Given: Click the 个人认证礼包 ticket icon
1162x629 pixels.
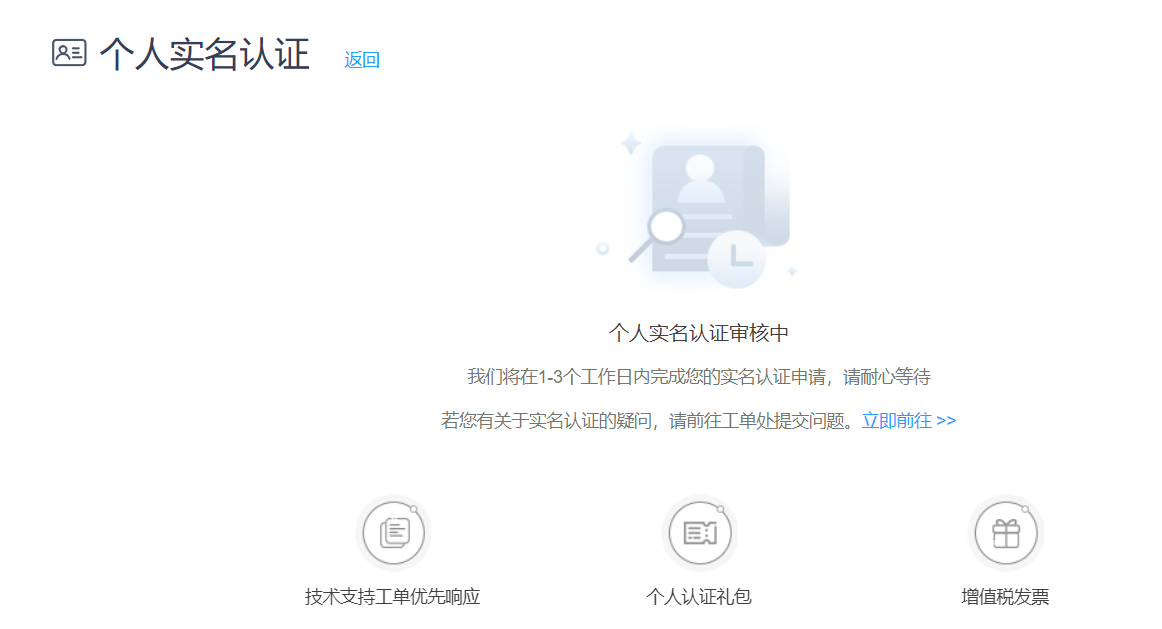Looking at the screenshot, I should 701,532.
